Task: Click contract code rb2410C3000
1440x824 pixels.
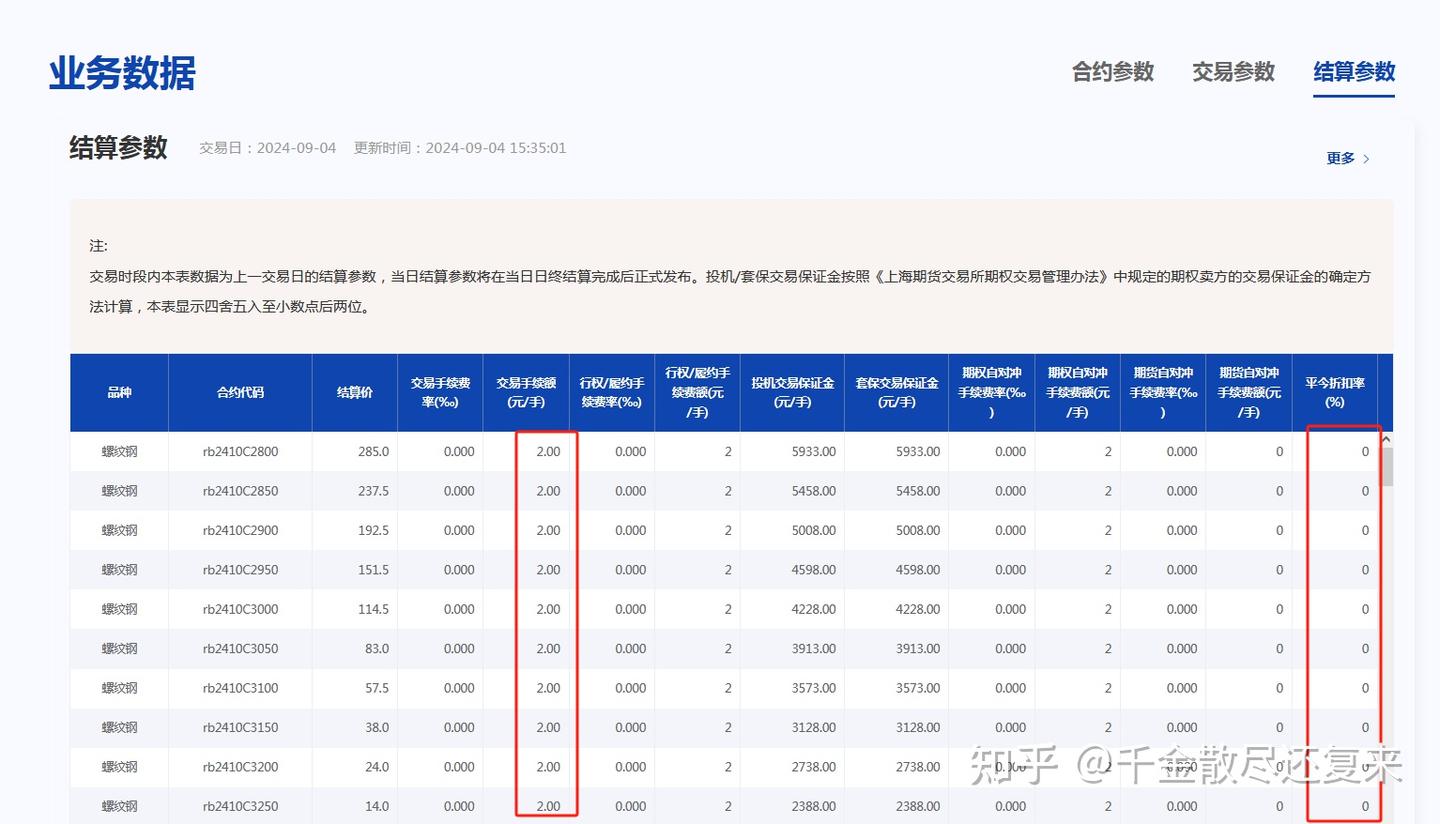Action: pos(240,609)
